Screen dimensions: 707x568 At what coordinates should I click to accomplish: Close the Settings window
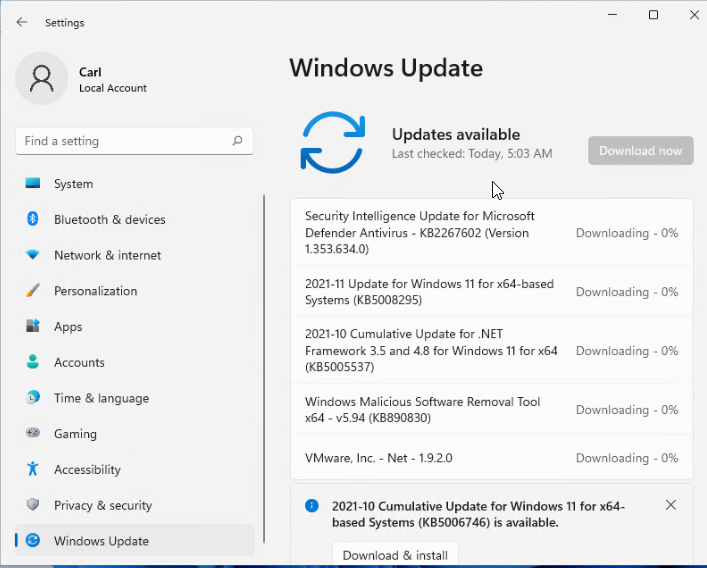point(694,15)
